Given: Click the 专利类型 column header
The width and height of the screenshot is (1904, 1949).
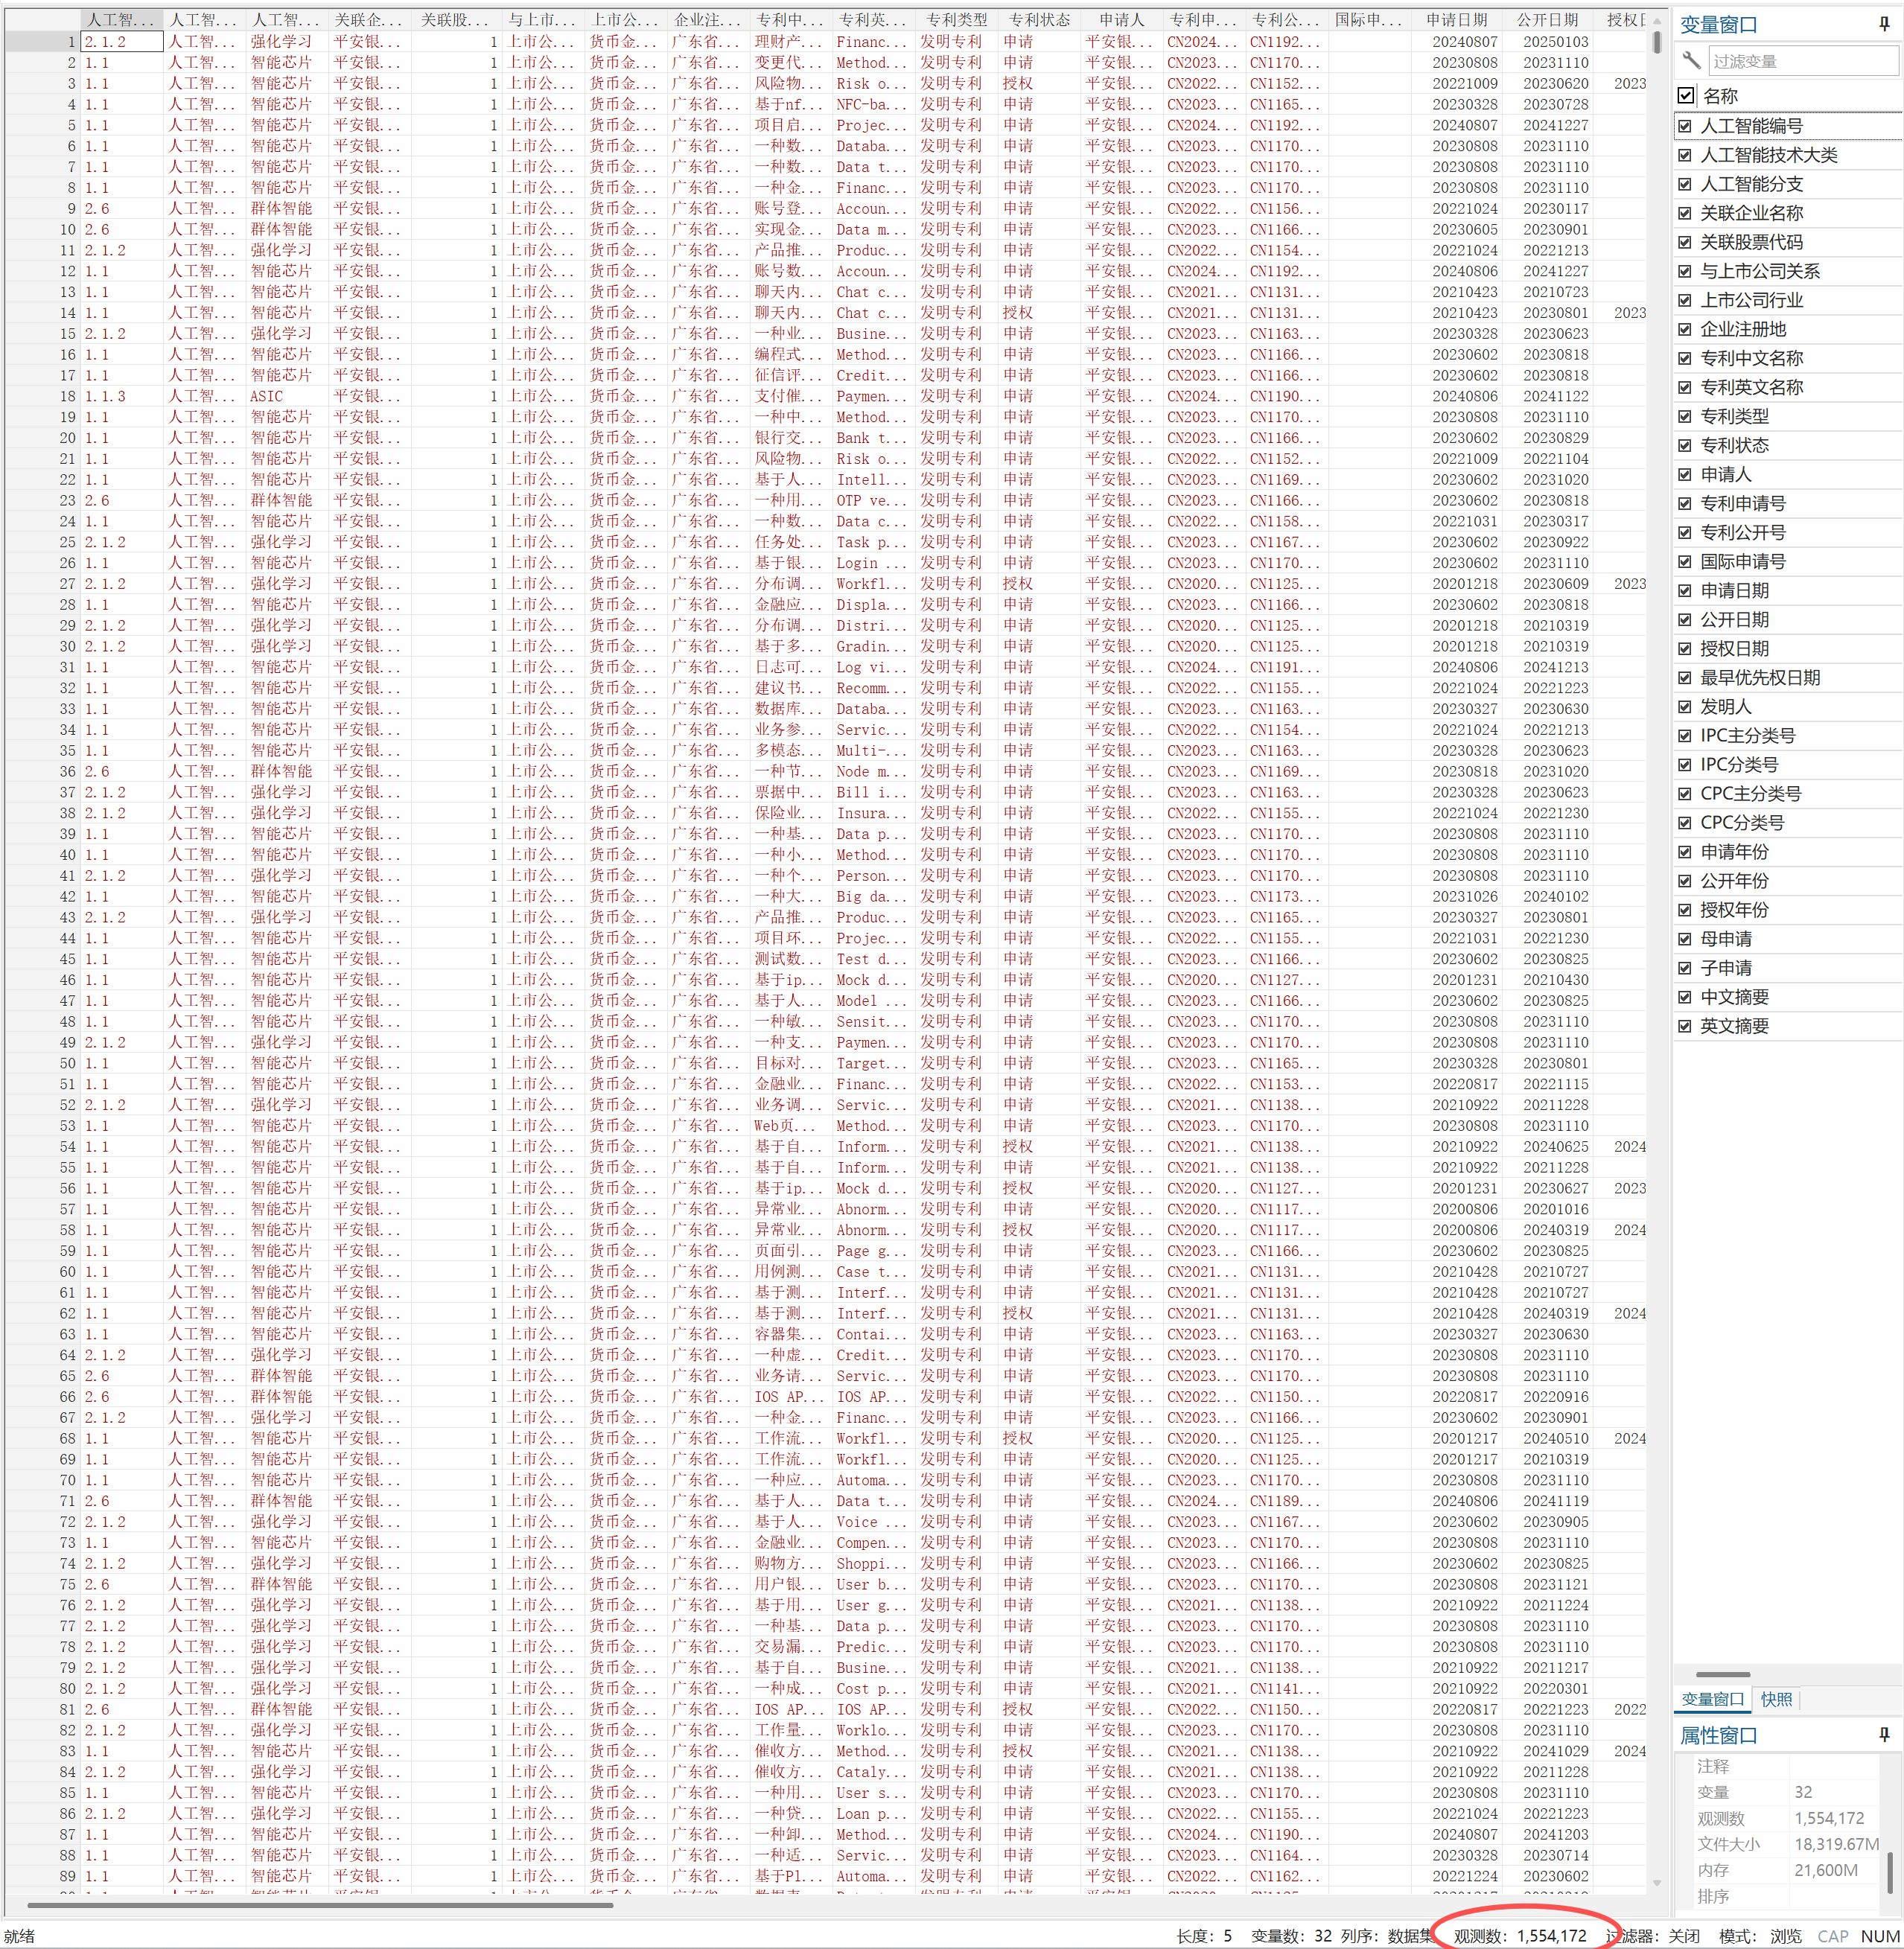Looking at the screenshot, I should click(x=955, y=19).
